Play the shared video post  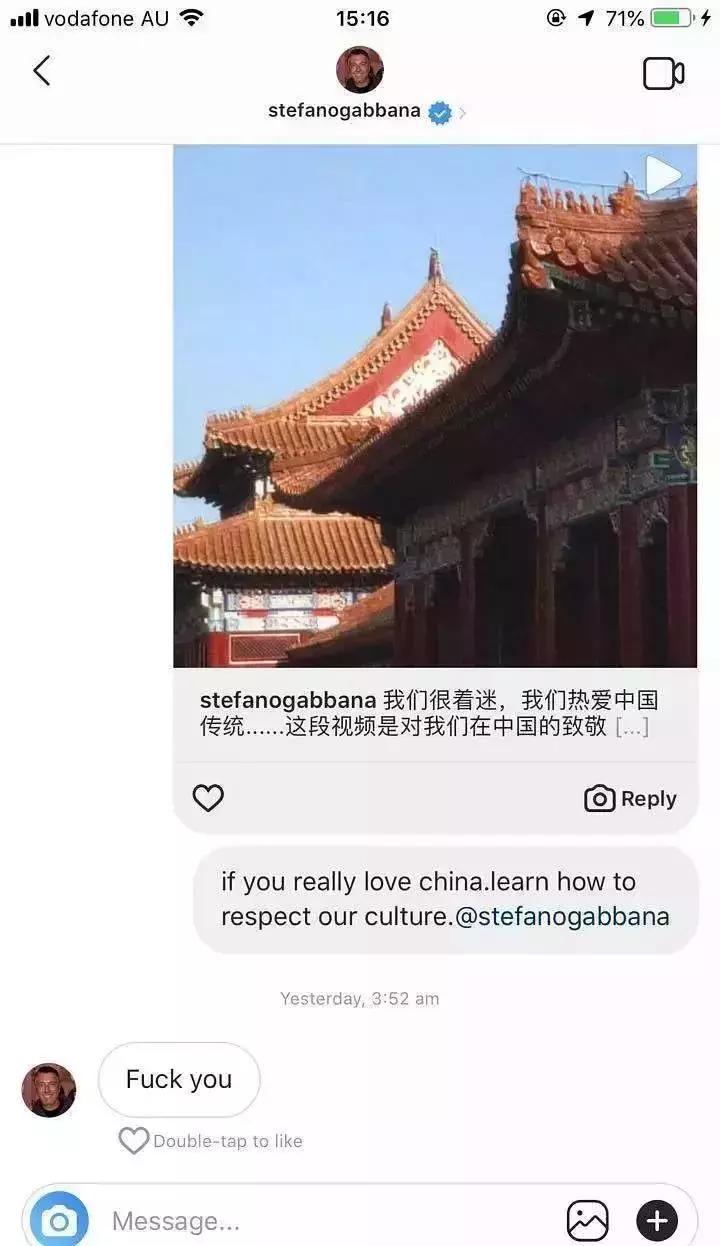pos(663,176)
